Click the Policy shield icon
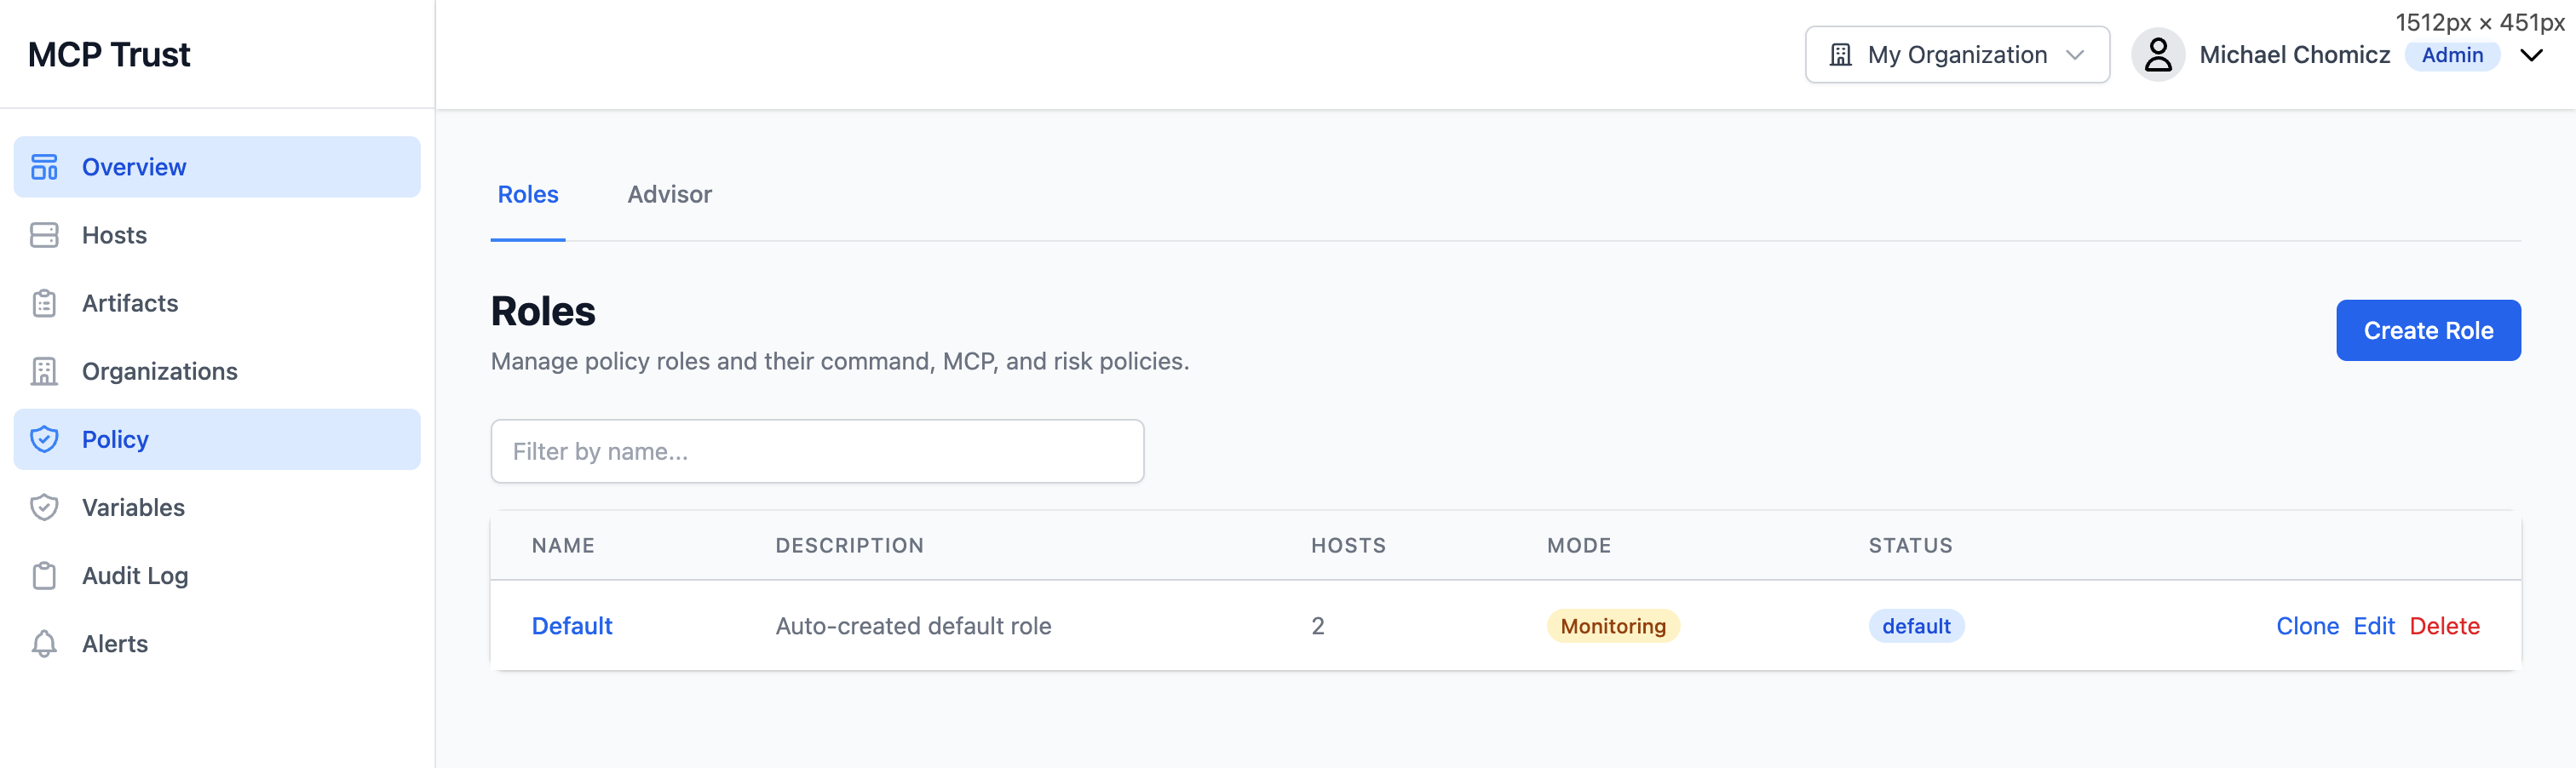The image size is (2576, 768). click(44, 439)
